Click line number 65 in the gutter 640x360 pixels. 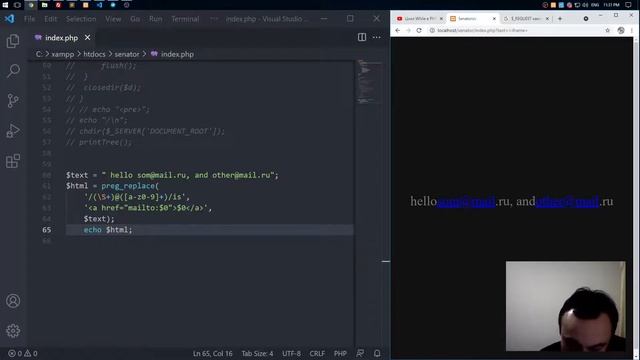coord(47,230)
